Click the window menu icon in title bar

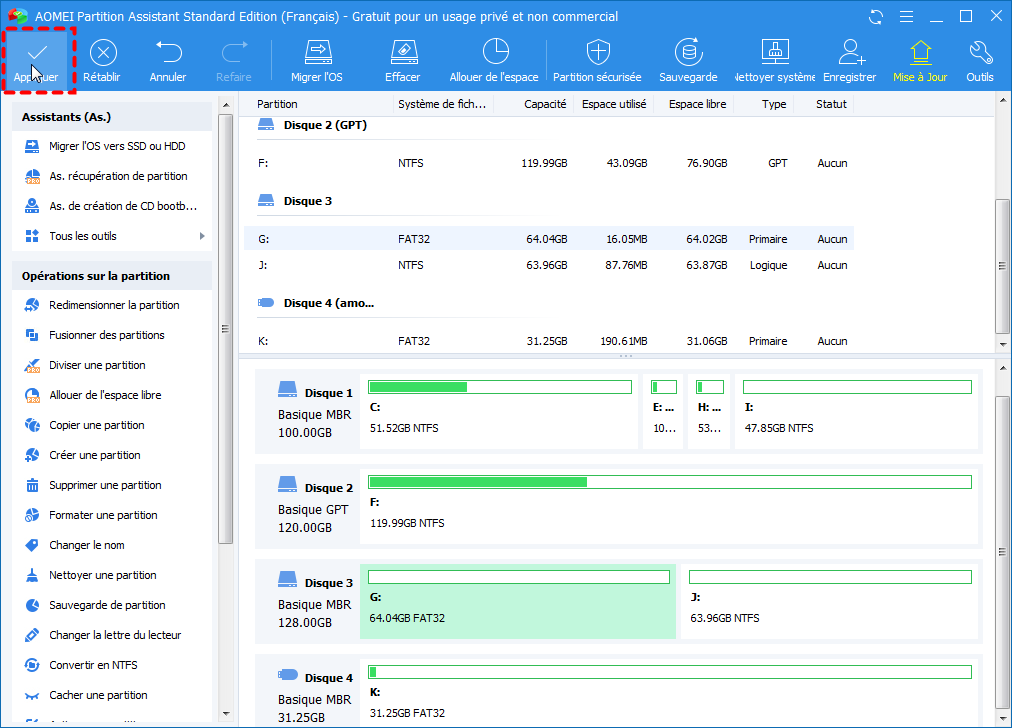pos(908,16)
